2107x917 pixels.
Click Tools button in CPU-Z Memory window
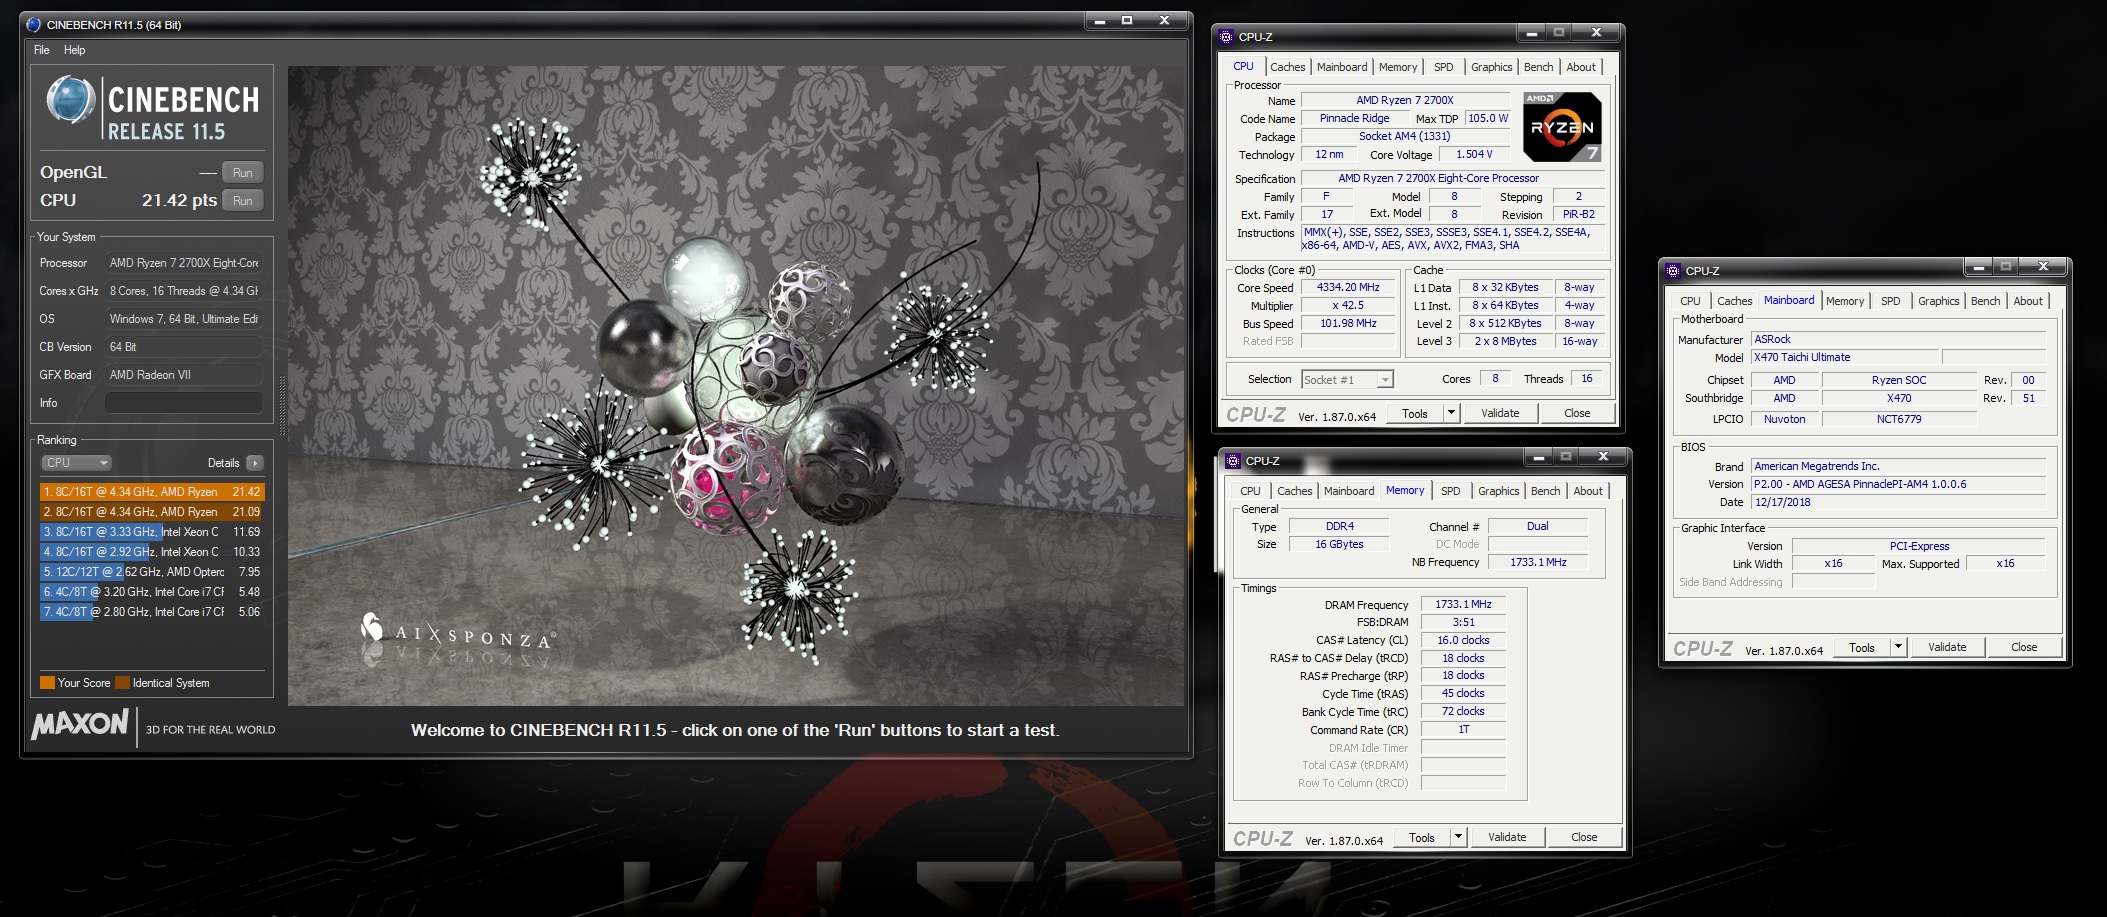(1421, 838)
